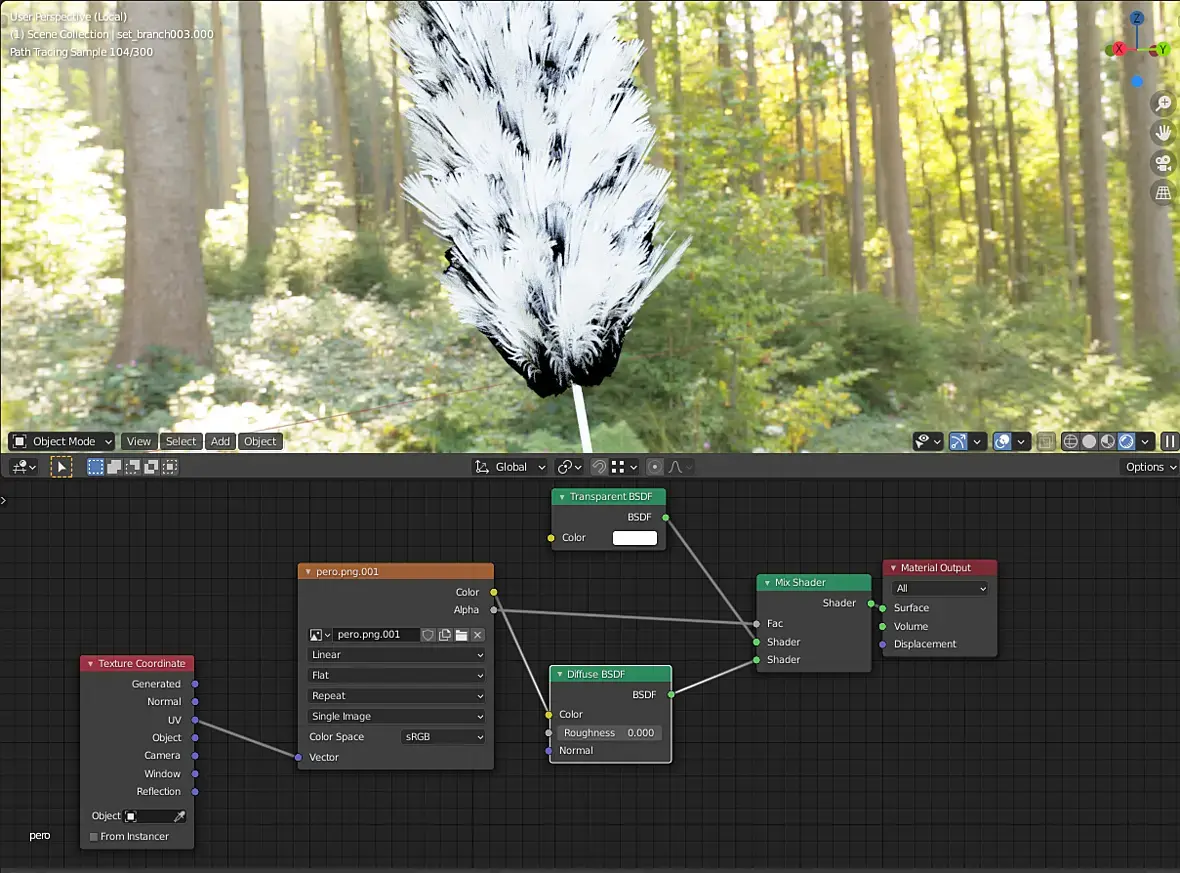Screen dimensions: 1180x873
Task: Click the Transparent BSDF white color swatch
Action: [x=634, y=538]
